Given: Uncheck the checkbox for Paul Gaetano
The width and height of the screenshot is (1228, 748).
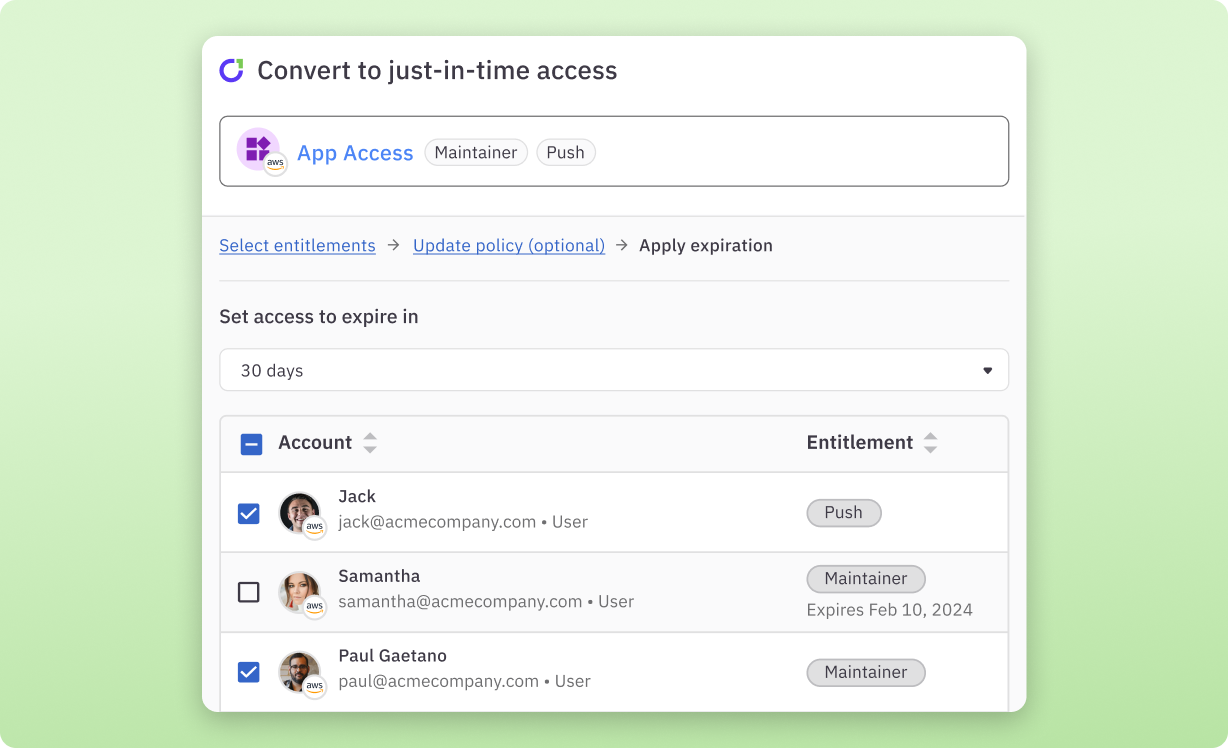Looking at the screenshot, I should tap(249, 672).
